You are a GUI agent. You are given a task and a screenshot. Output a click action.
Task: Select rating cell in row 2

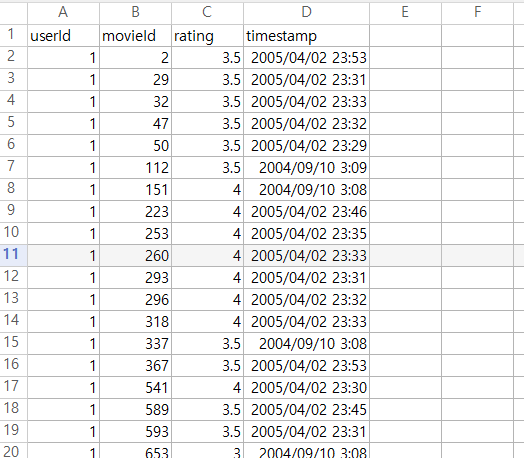tap(207, 57)
